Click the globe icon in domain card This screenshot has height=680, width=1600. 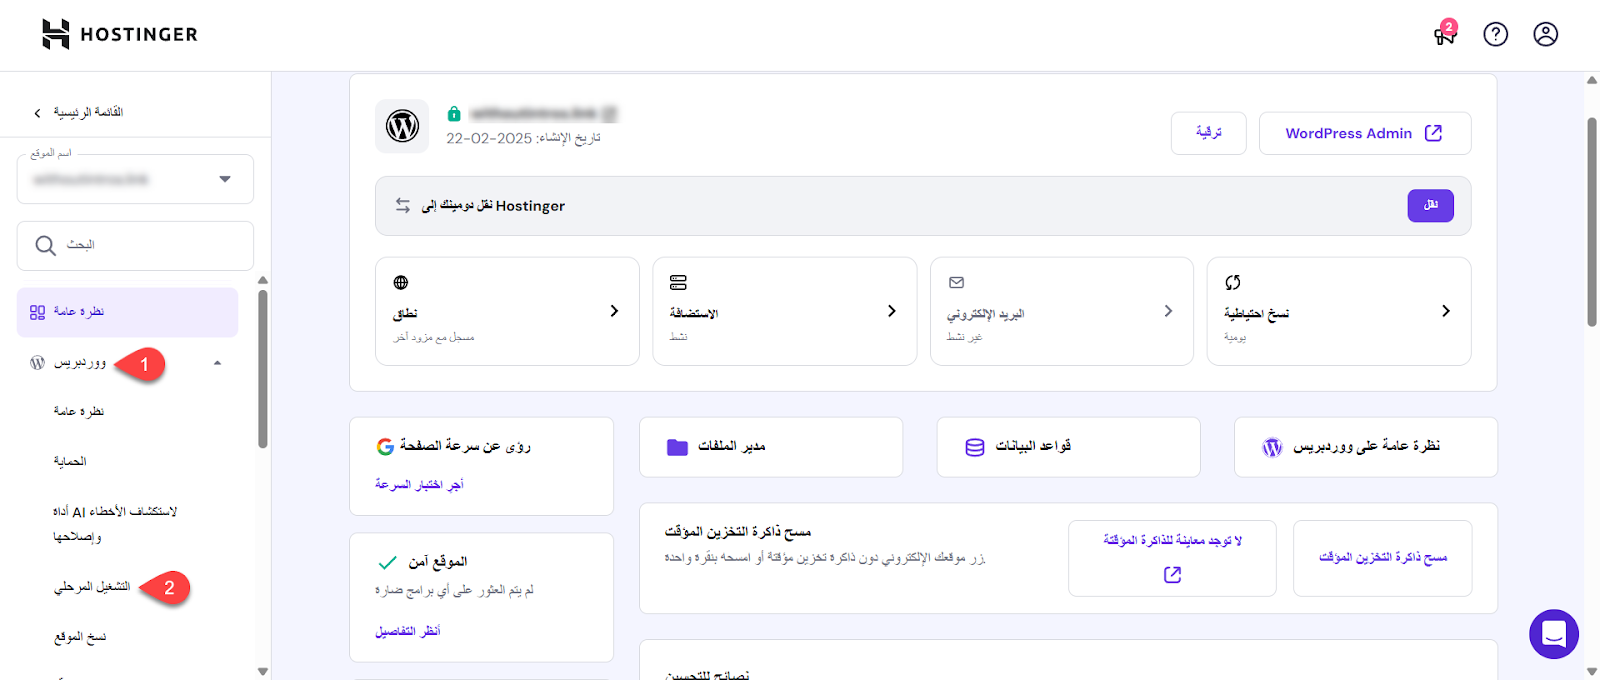click(401, 283)
